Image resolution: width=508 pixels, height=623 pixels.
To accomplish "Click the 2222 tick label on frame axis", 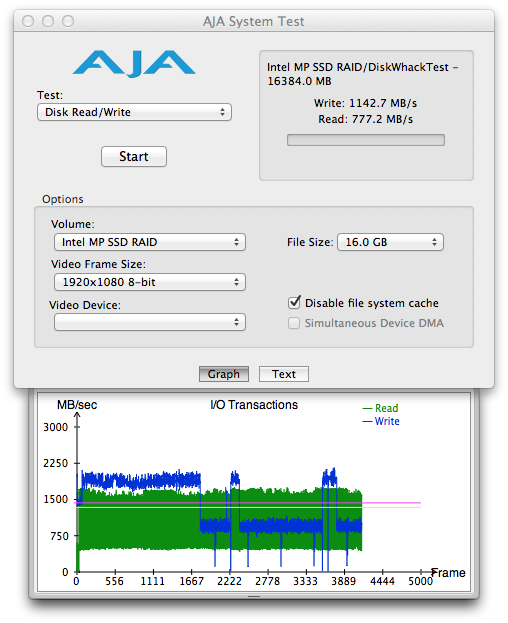I will pyautogui.click(x=229, y=581).
